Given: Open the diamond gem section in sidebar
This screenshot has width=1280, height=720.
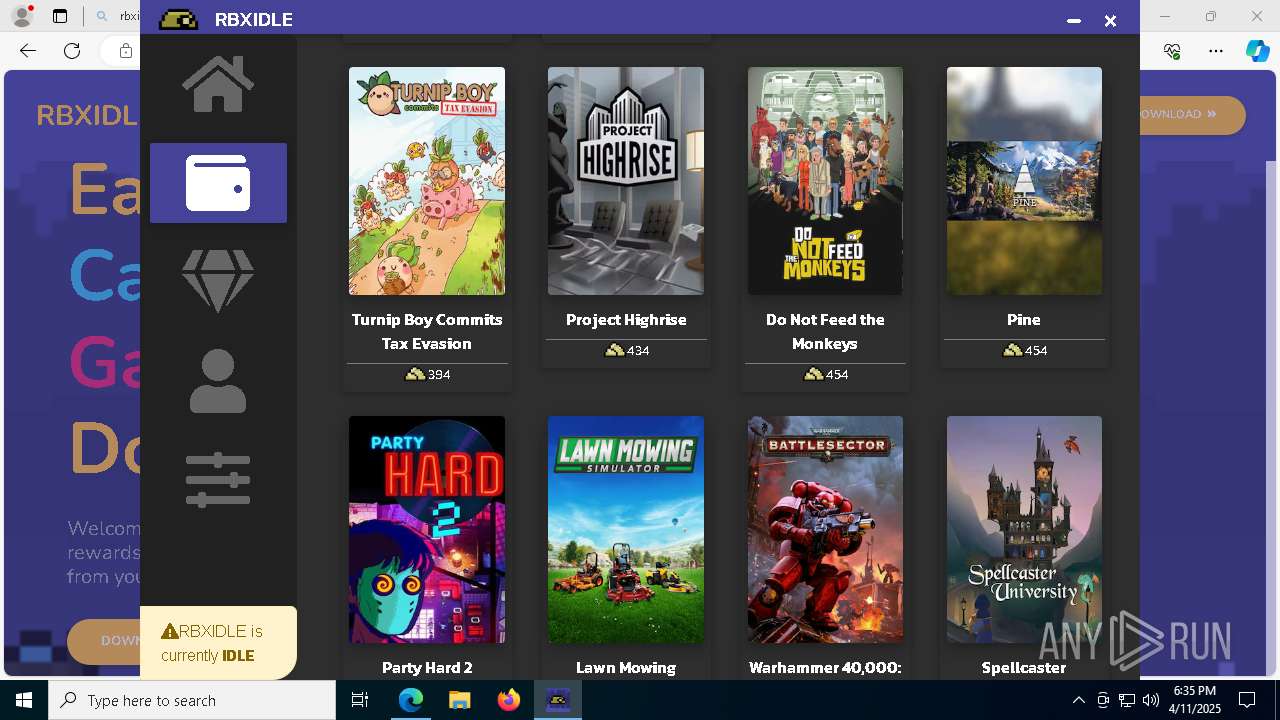Looking at the screenshot, I should [218, 280].
